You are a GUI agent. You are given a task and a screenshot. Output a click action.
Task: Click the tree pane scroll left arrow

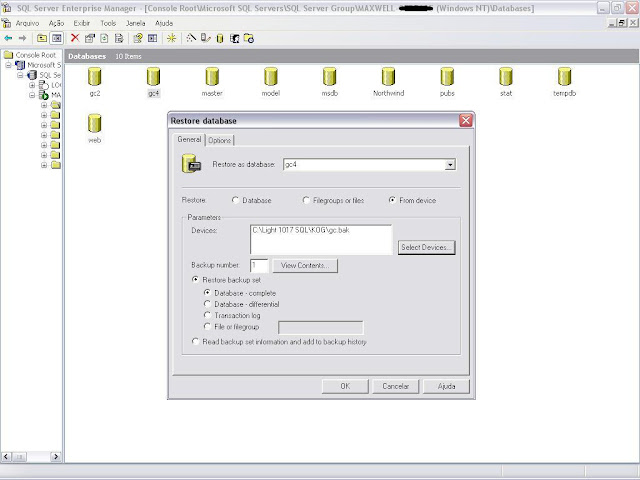6,457
